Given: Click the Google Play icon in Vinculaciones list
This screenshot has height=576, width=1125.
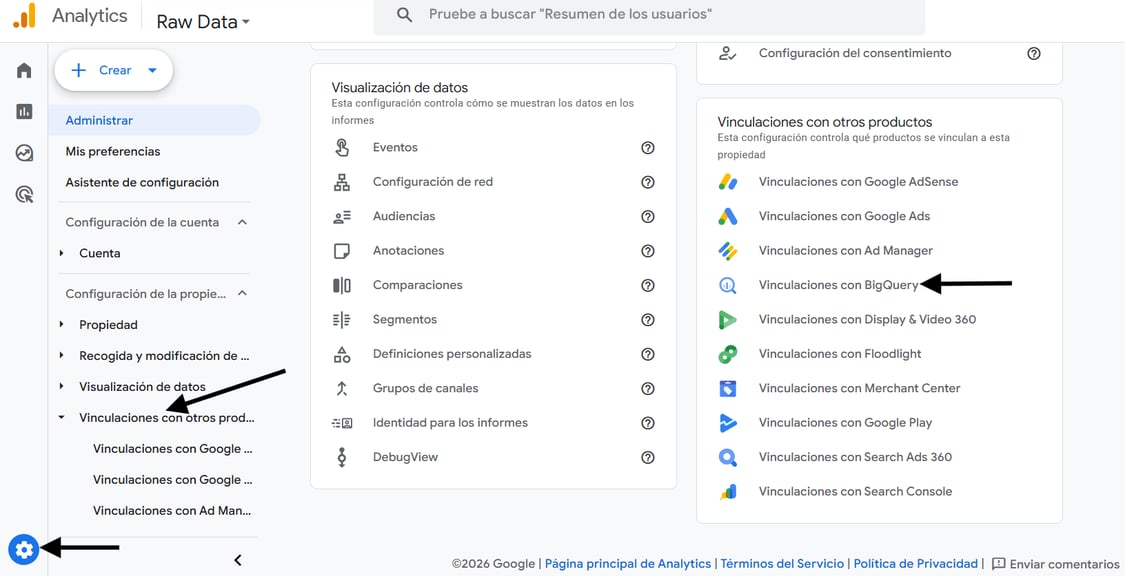Looking at the screenshot, I should [x=727, y=422].
